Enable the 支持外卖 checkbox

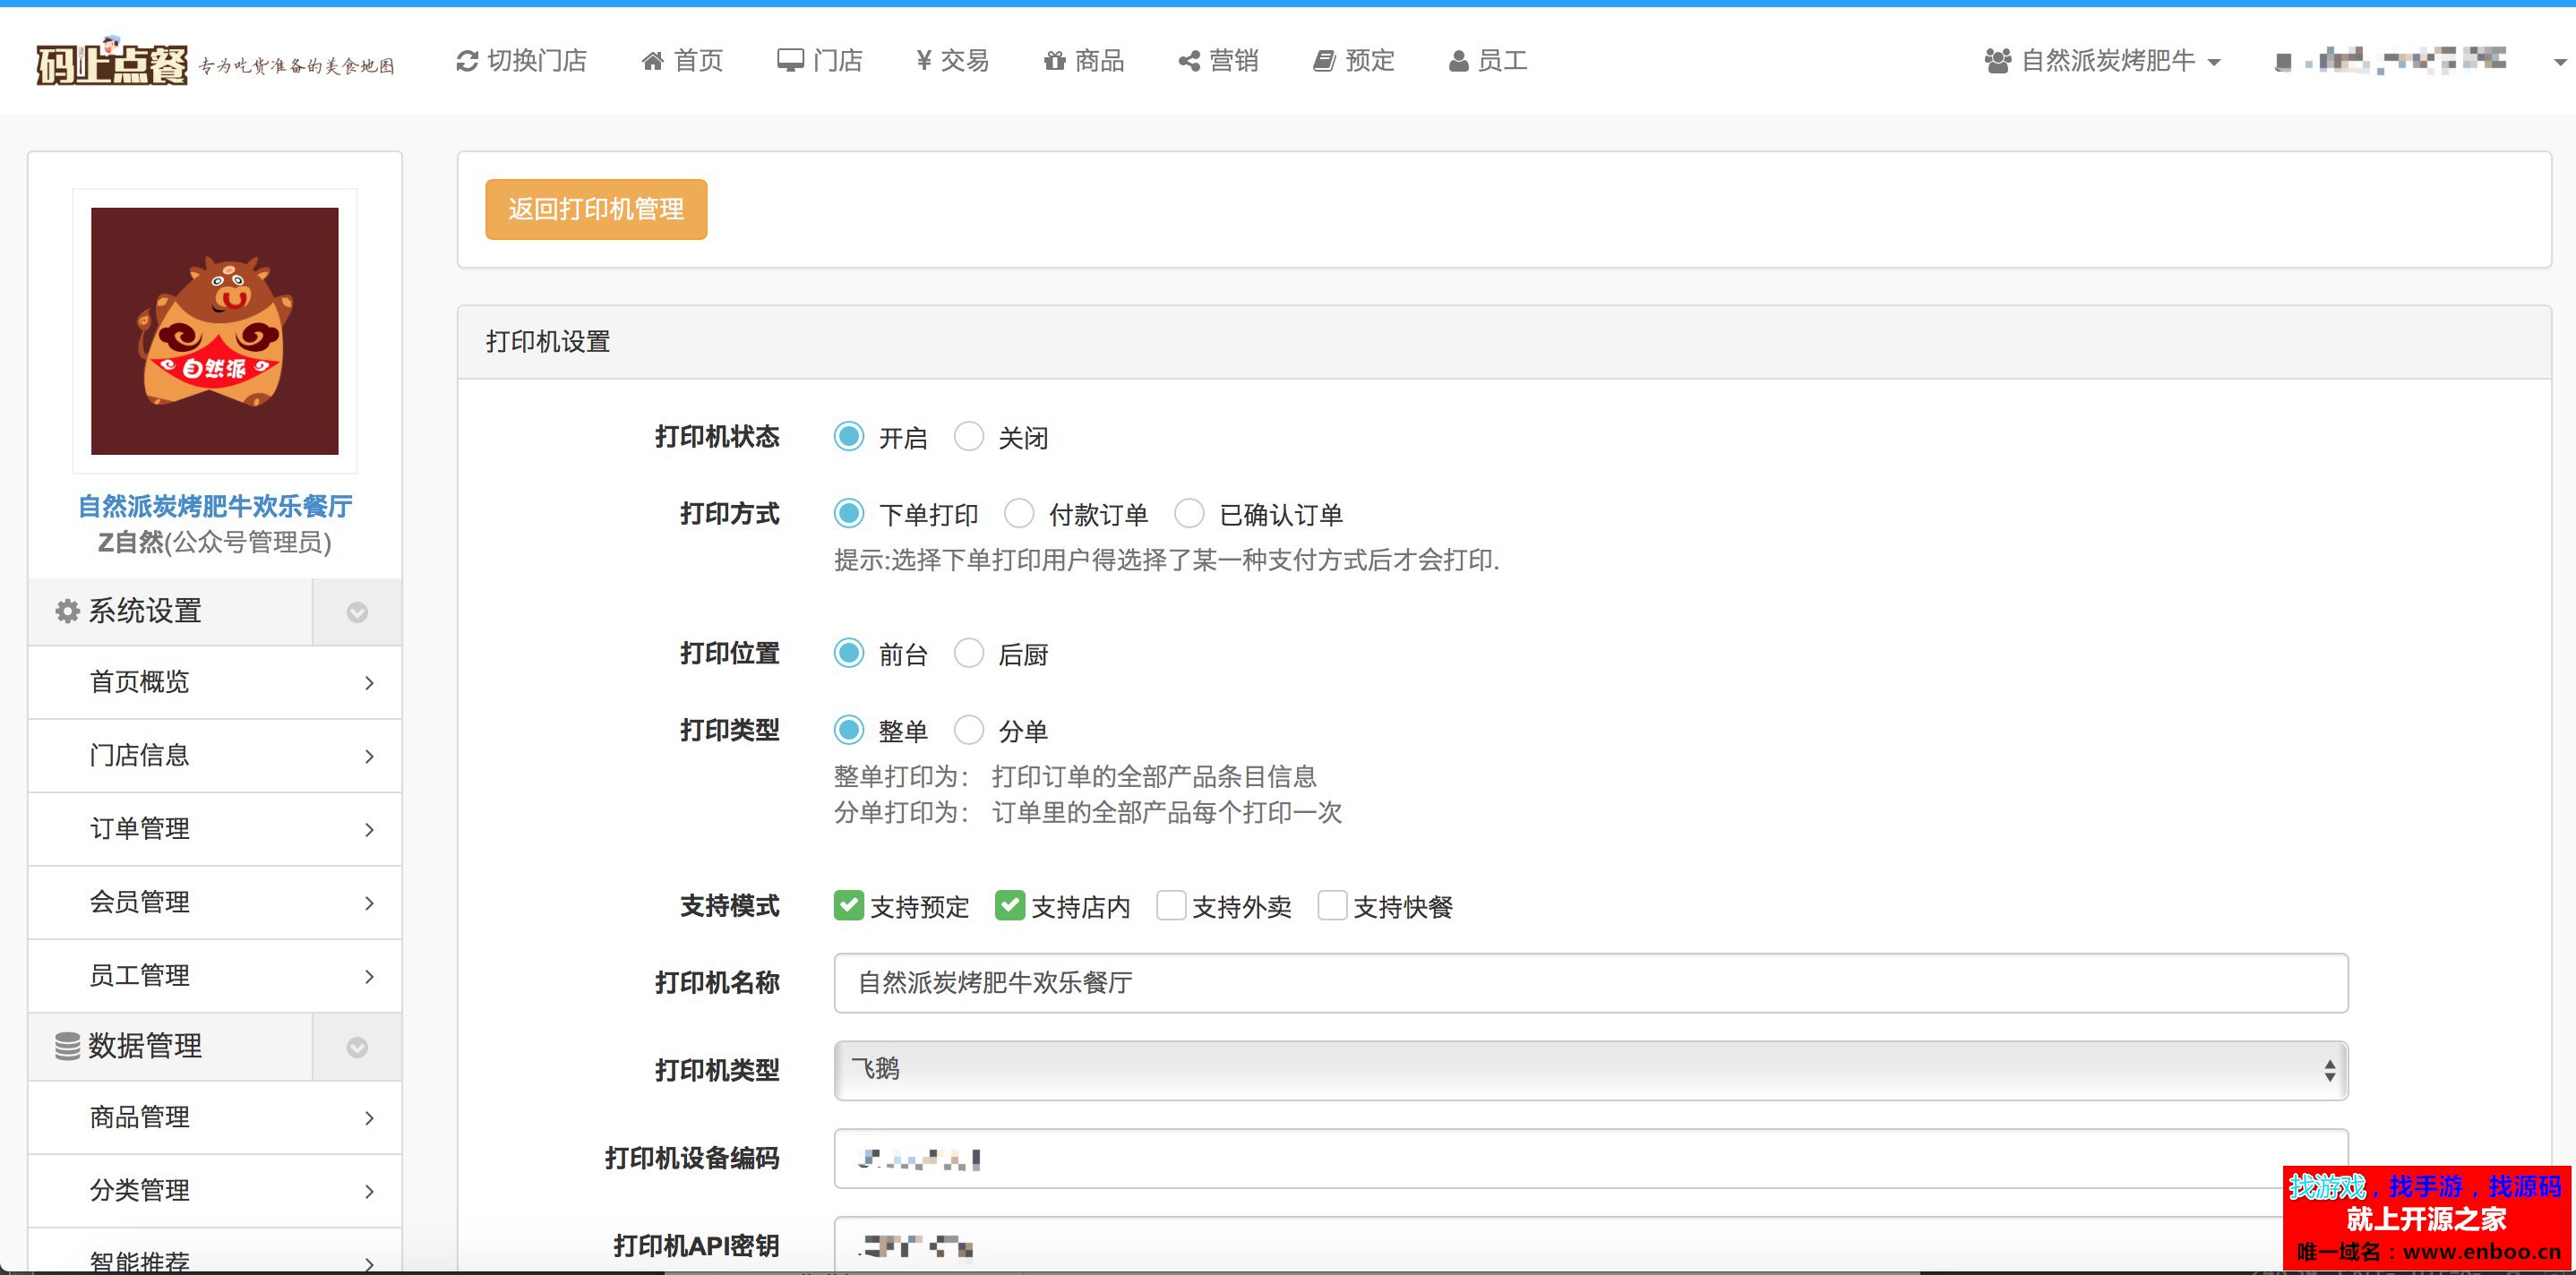click(x=1171, y=906)
